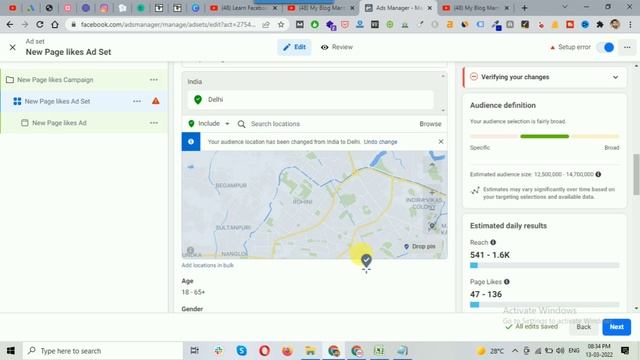This screenshot has width=640, height=360.
Task: Open the notifications center
Action: [x=625, y=351]
